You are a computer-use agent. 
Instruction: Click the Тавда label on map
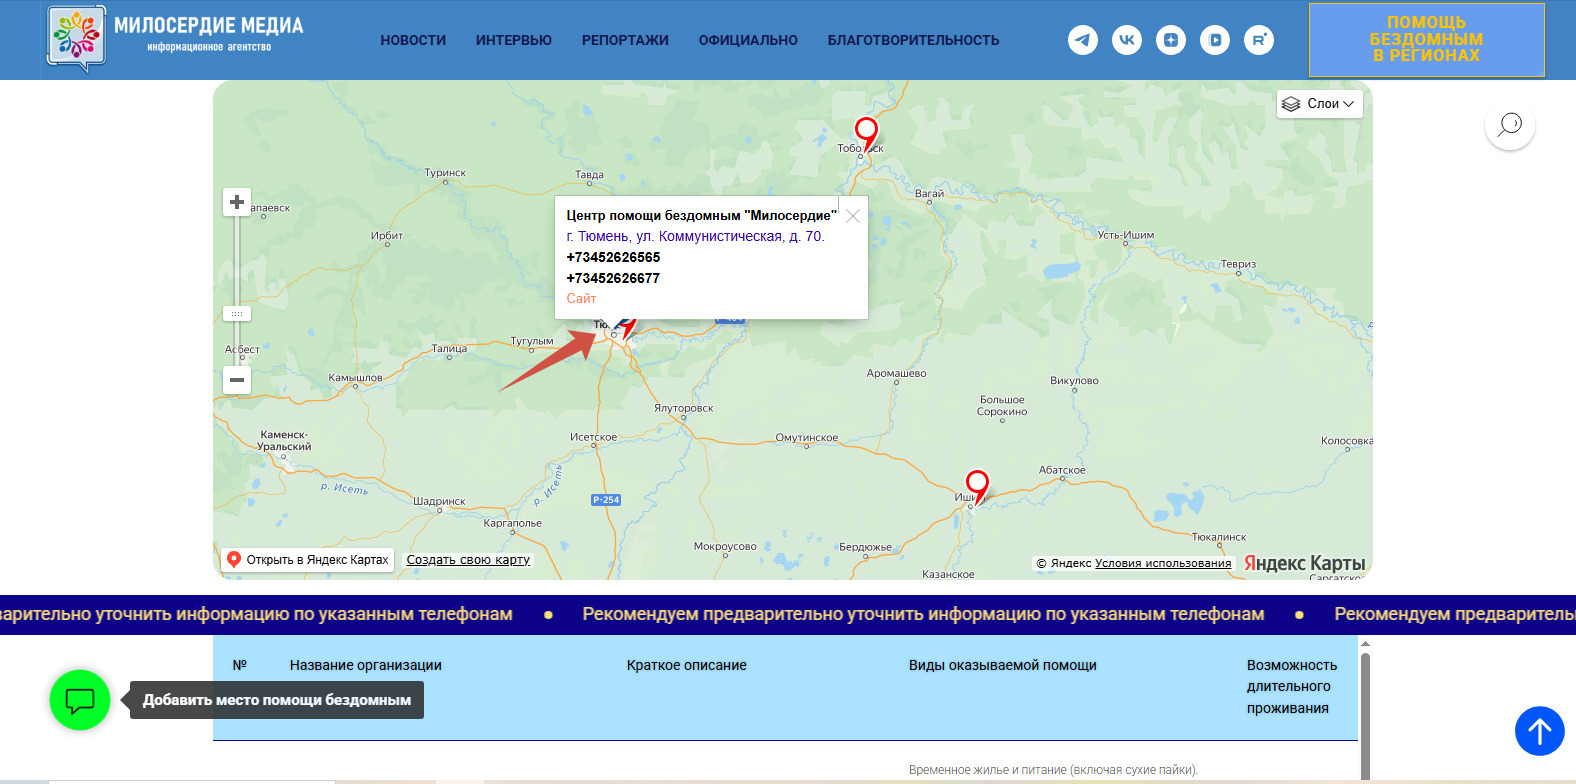pos(589,175)
